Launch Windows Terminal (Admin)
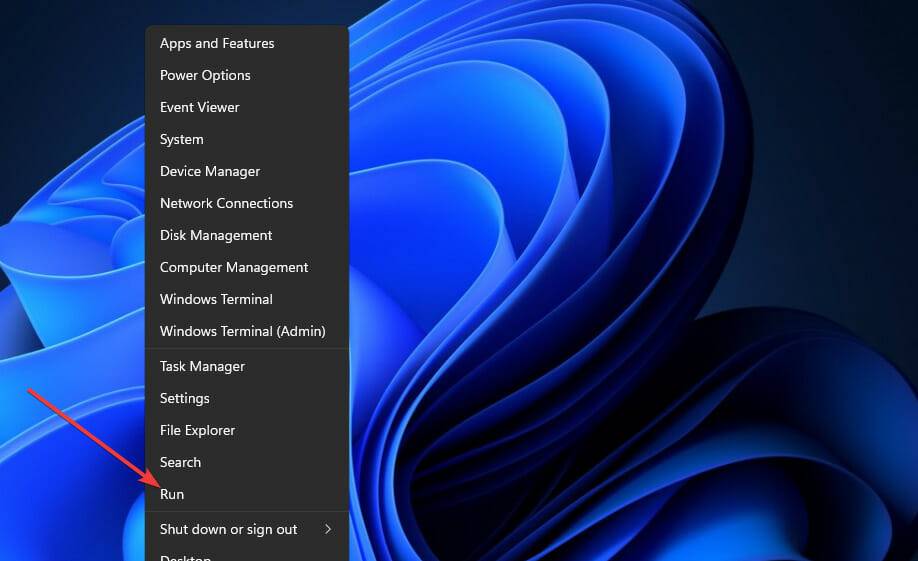This screenshot has height=561, width=918. 243,331
